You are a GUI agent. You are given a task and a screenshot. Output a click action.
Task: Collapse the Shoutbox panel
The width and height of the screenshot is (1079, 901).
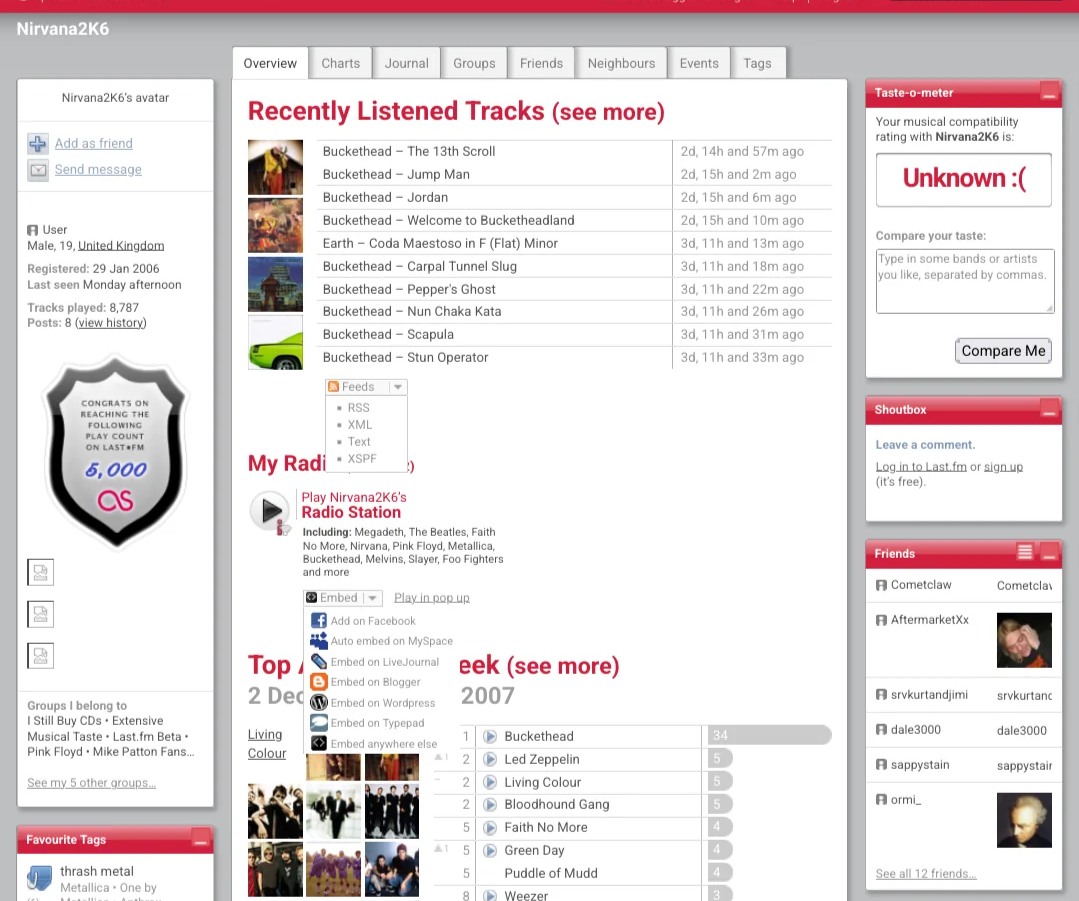[1048, 409]
